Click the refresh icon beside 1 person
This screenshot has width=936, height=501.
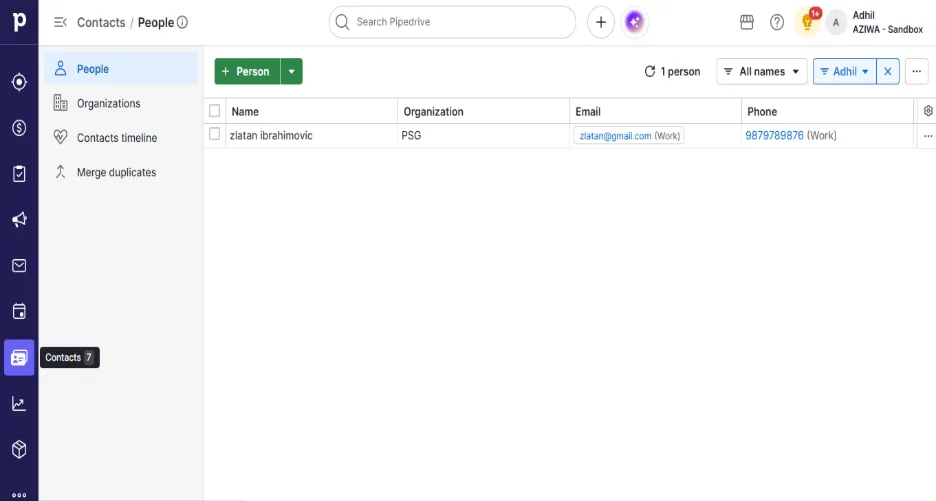click(649, 72)
